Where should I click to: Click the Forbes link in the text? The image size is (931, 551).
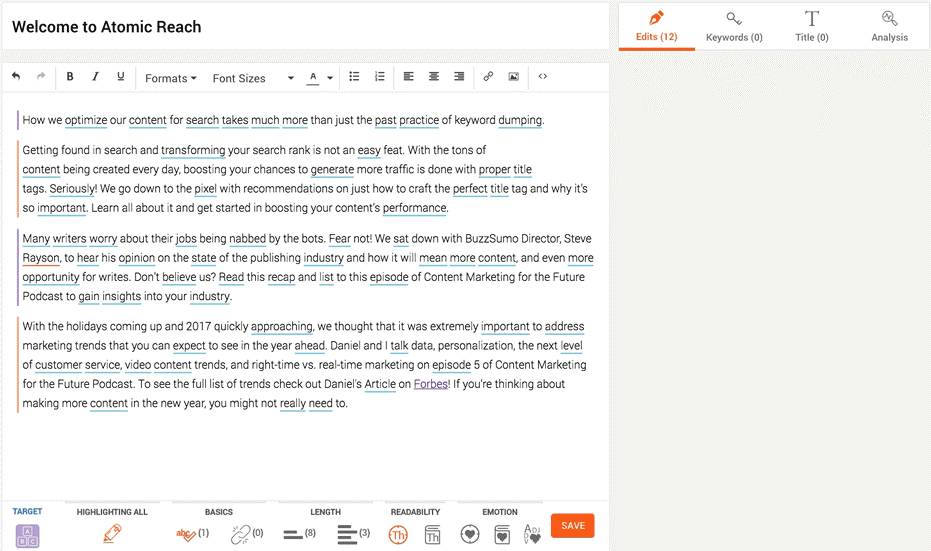click(x=430, y=384)
